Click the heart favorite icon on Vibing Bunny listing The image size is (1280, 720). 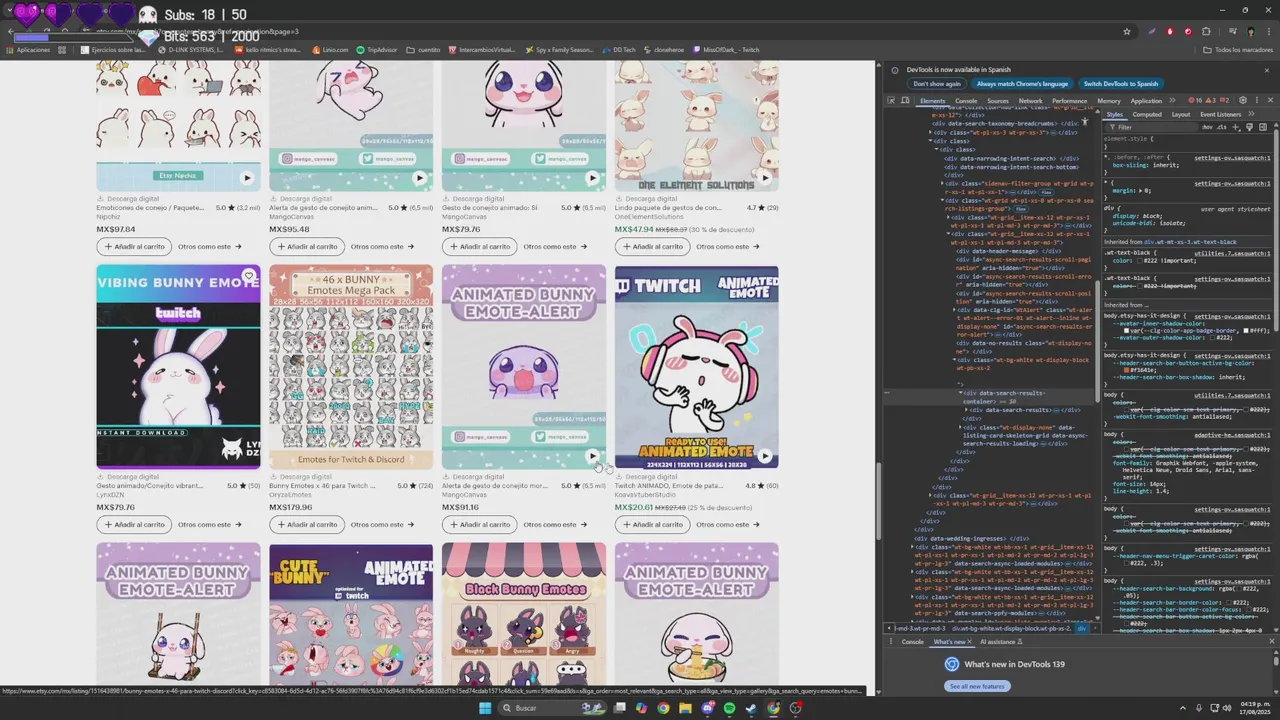[248, 276]
